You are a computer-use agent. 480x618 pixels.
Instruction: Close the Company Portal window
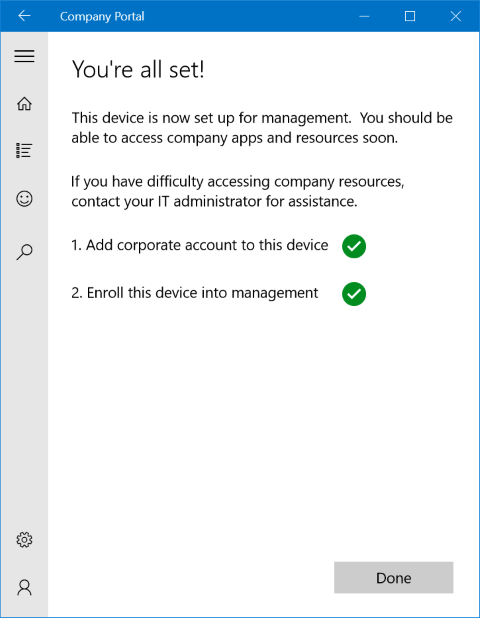click(456, 16)
